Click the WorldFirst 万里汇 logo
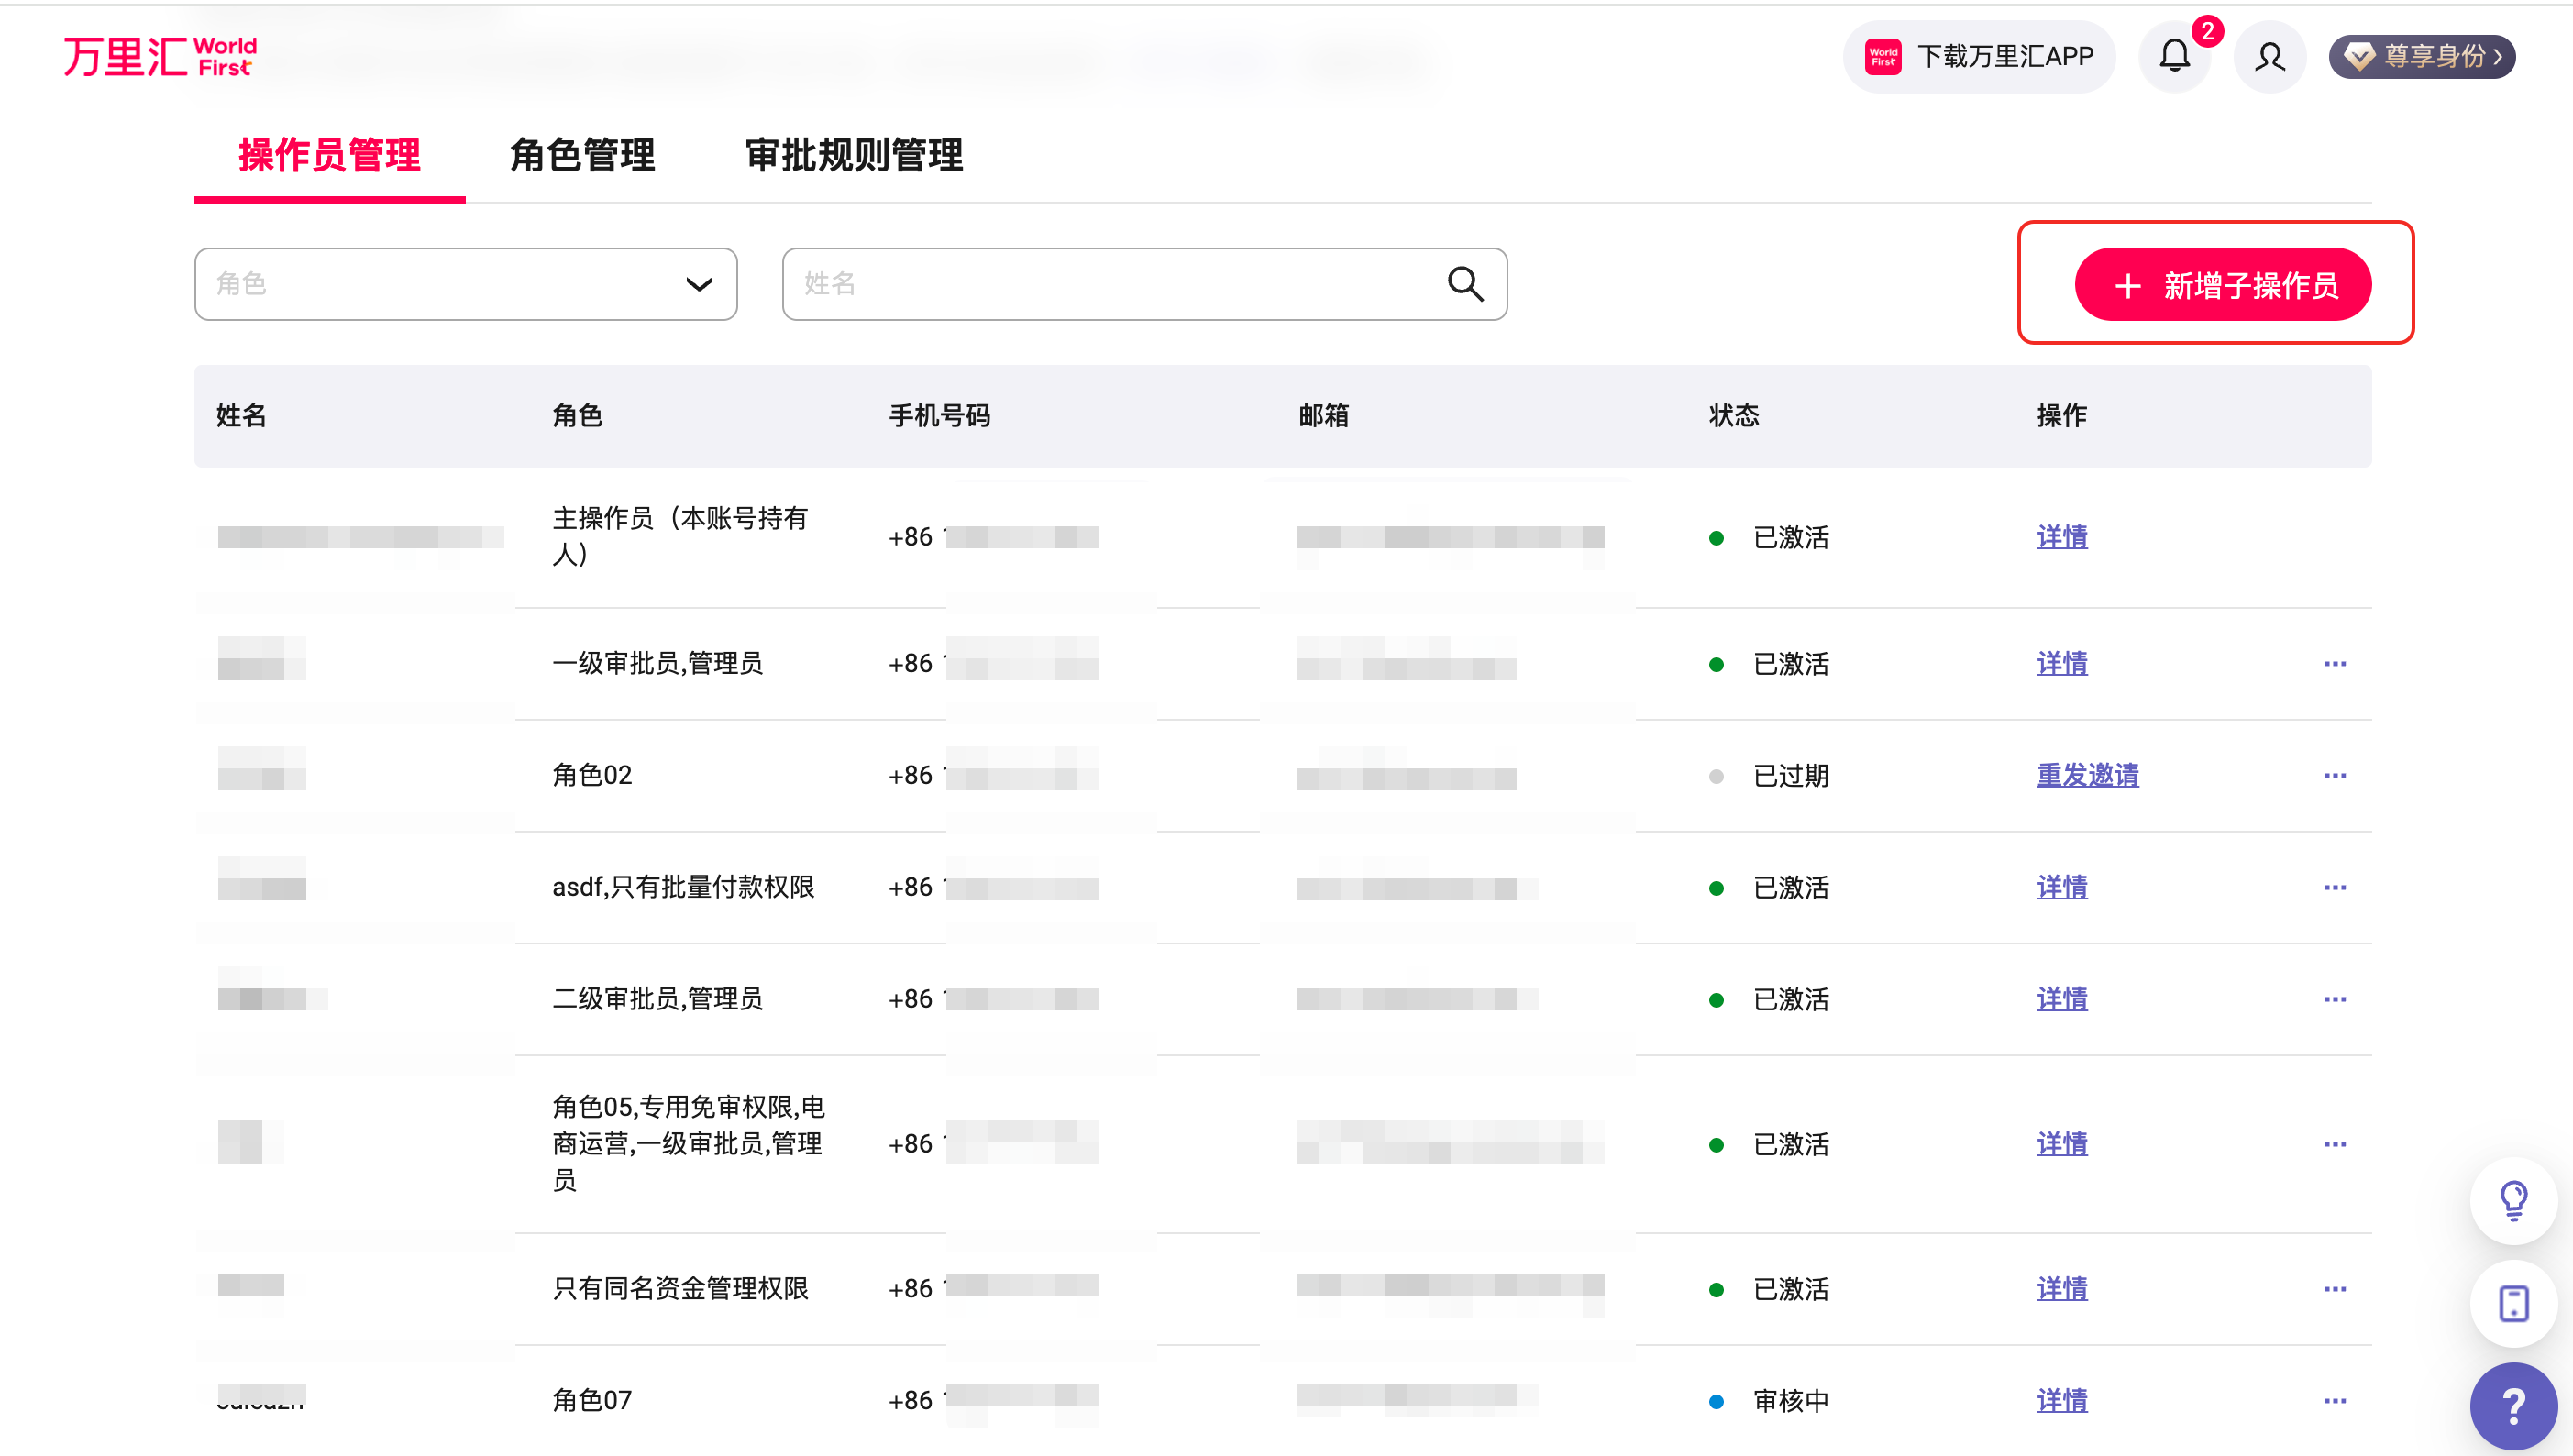 coord(160,55)
